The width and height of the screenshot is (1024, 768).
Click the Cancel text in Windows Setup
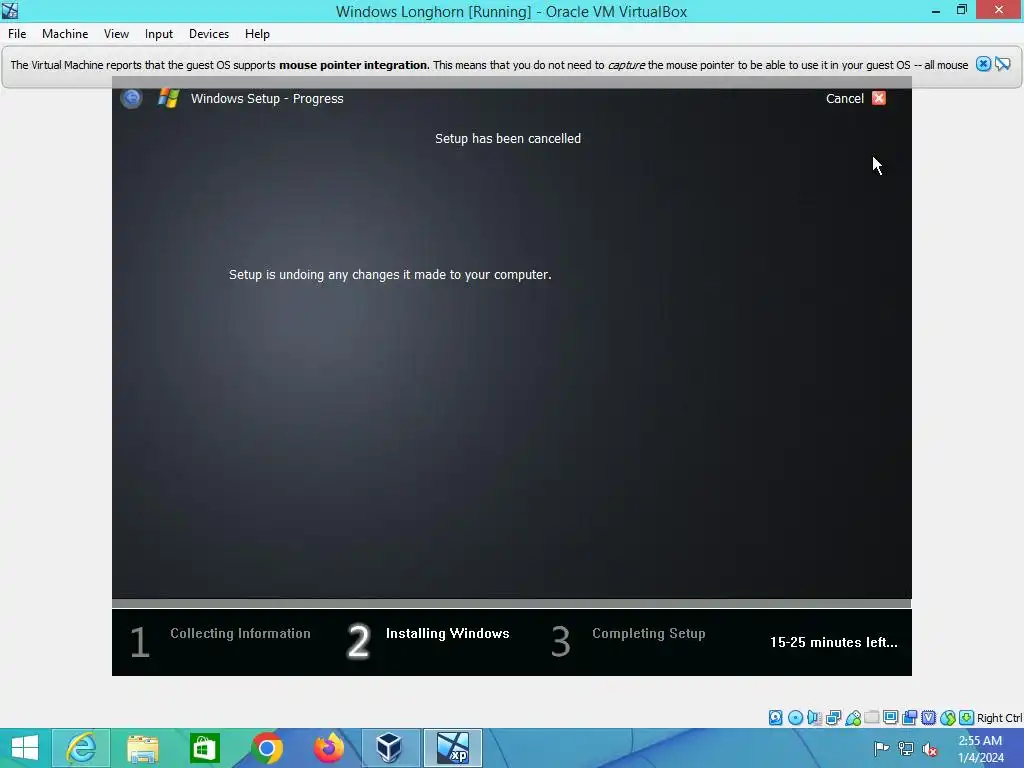(x=844, y=99)
